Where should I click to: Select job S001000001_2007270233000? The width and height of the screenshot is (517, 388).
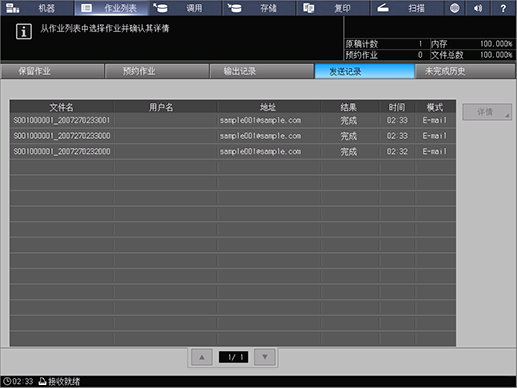[233, 136]
